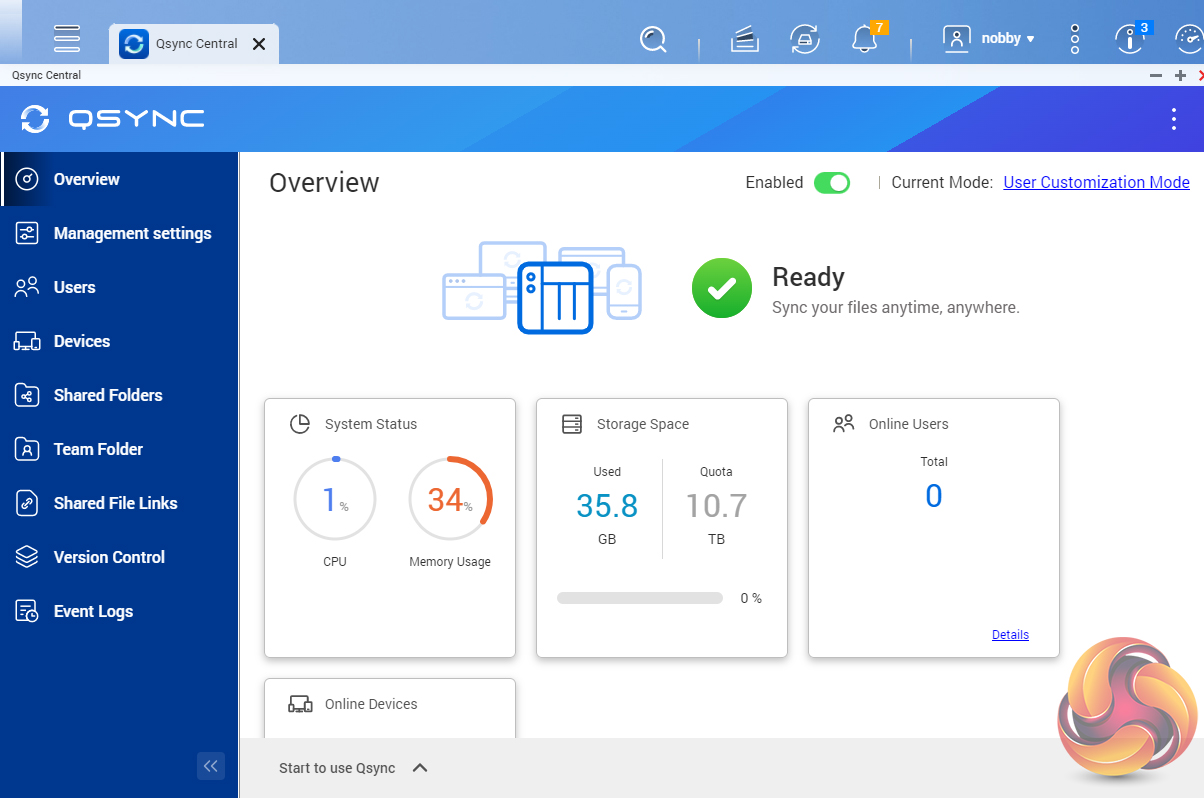Click the Storage Space usage progress bar
1204x798 pixels.
point(640,598)
